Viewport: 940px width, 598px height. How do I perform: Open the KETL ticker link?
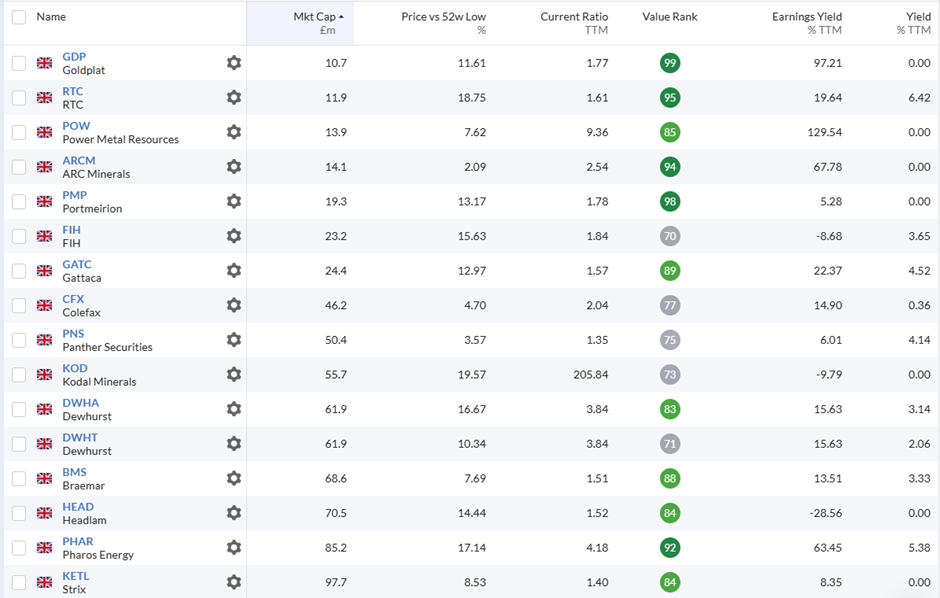click(x=76, y=576)
